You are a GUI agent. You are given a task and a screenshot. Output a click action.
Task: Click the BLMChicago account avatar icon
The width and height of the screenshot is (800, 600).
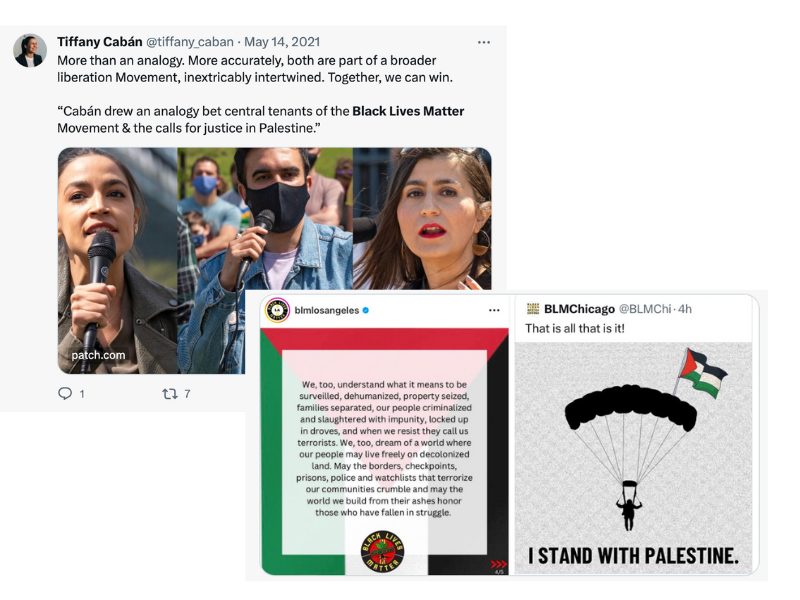(x=532, y=309)
